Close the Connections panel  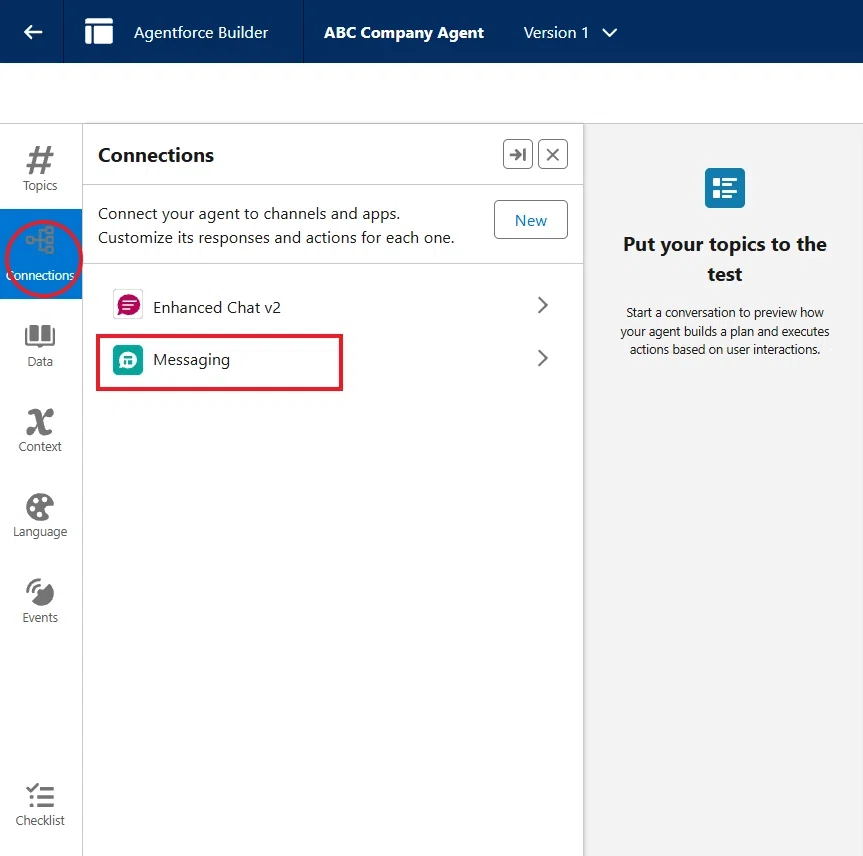coord(553,154)
